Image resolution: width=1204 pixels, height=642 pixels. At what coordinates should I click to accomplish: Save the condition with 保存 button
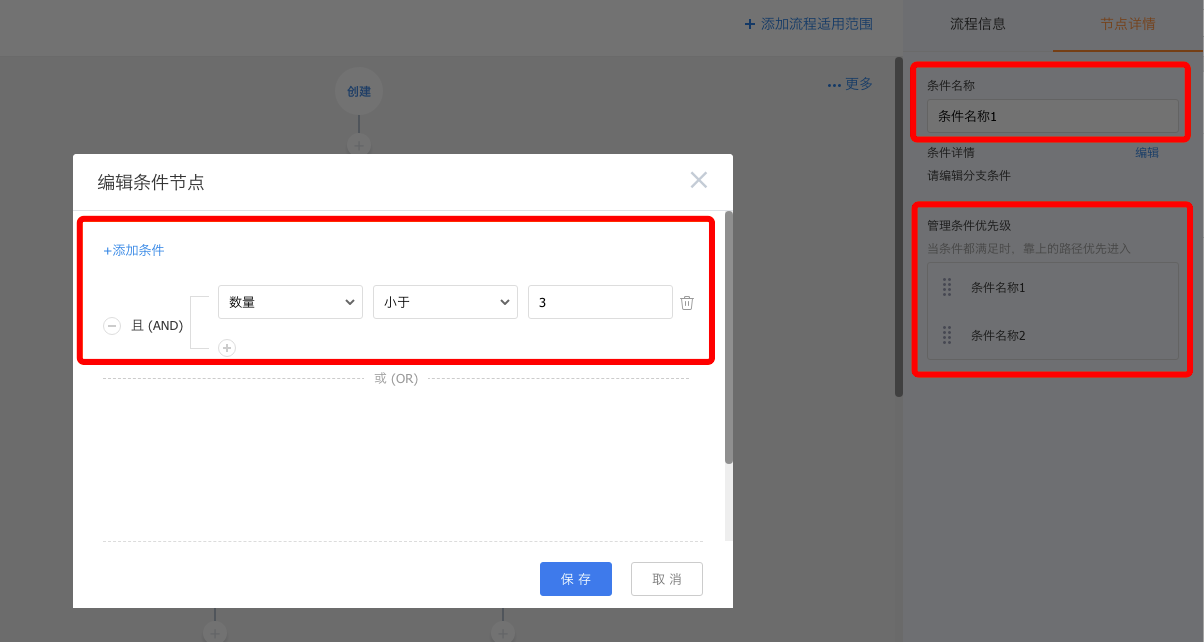576,579
